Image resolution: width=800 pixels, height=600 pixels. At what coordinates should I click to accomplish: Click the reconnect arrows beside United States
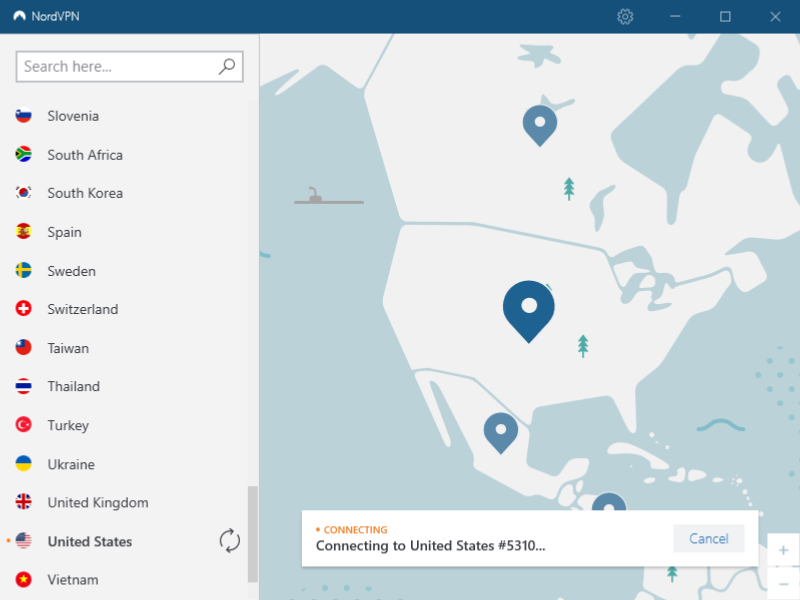tap(230, 541)
